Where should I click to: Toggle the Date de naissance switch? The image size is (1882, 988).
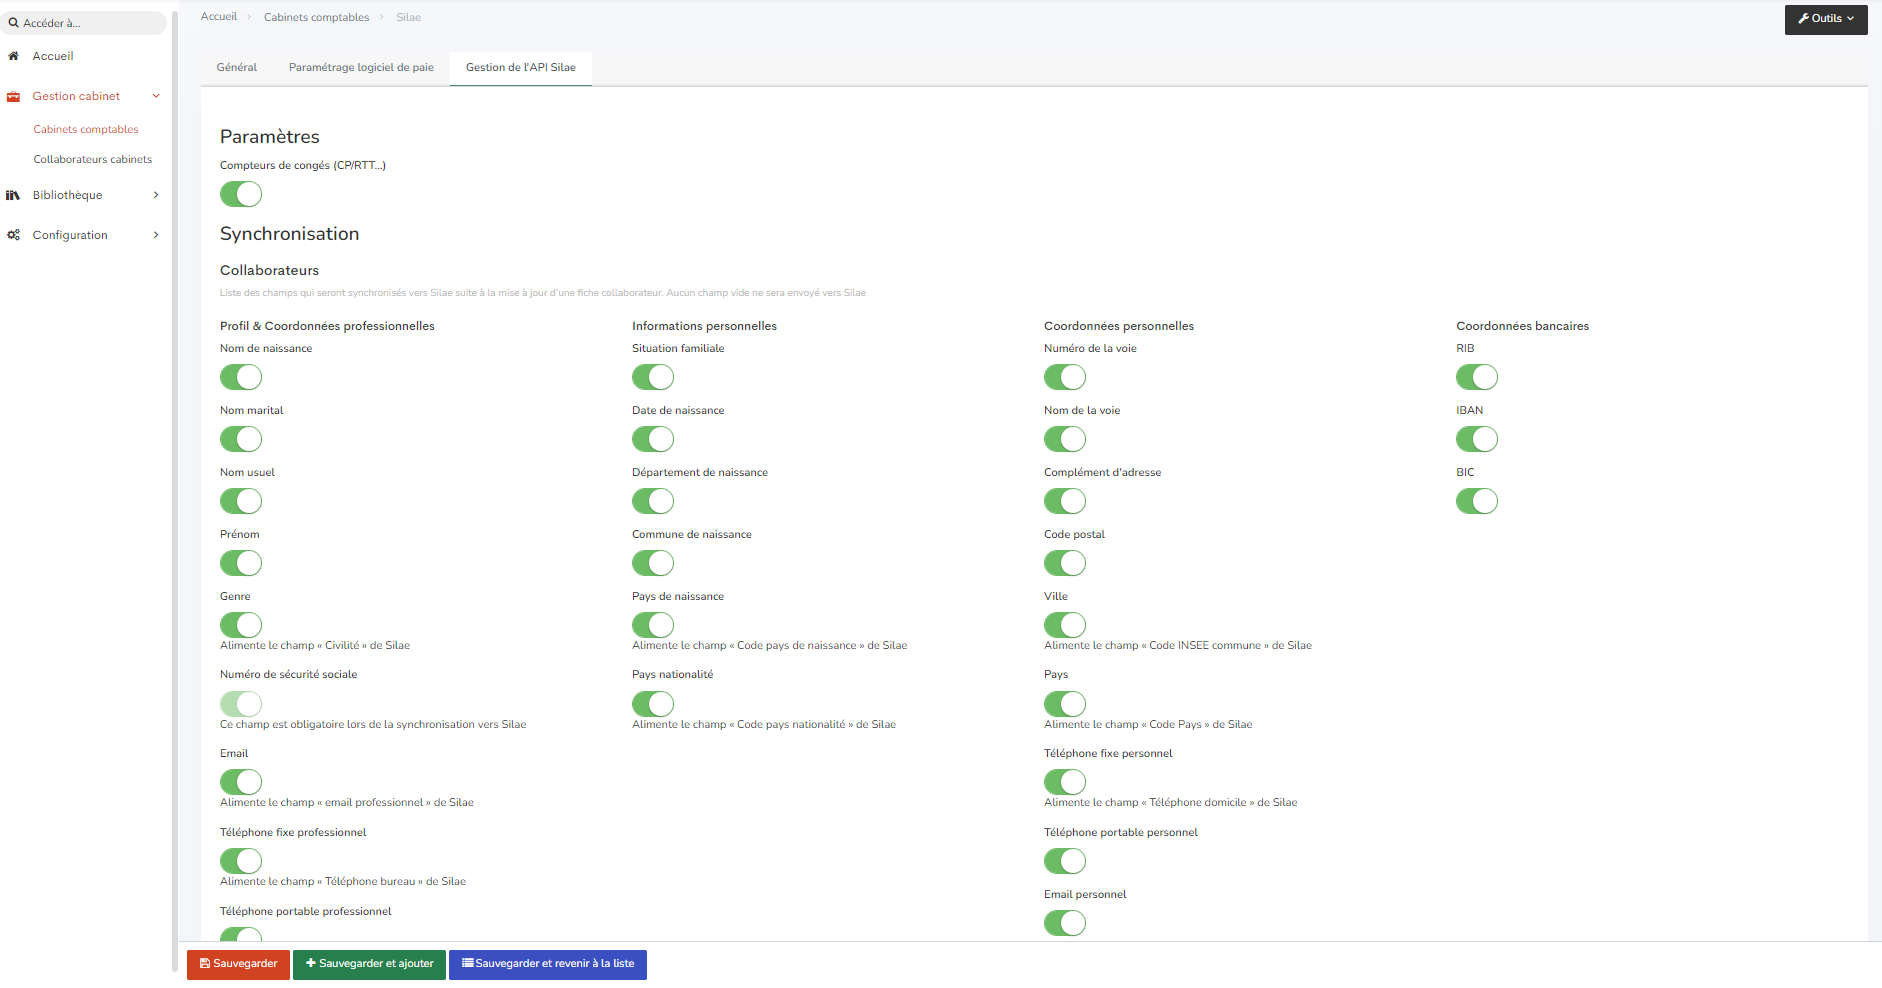653,439
